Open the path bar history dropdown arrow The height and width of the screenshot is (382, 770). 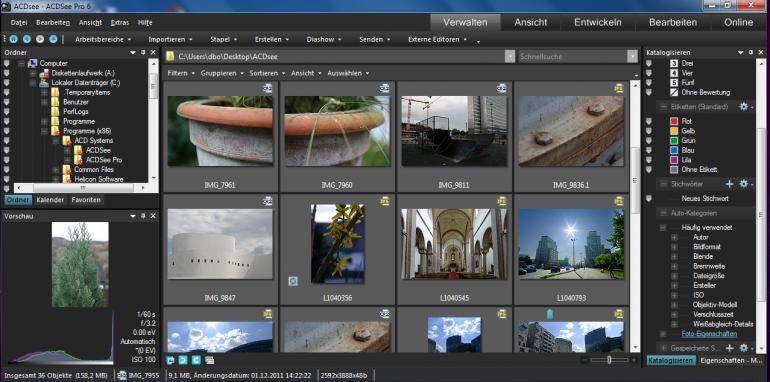click(510, 56)
